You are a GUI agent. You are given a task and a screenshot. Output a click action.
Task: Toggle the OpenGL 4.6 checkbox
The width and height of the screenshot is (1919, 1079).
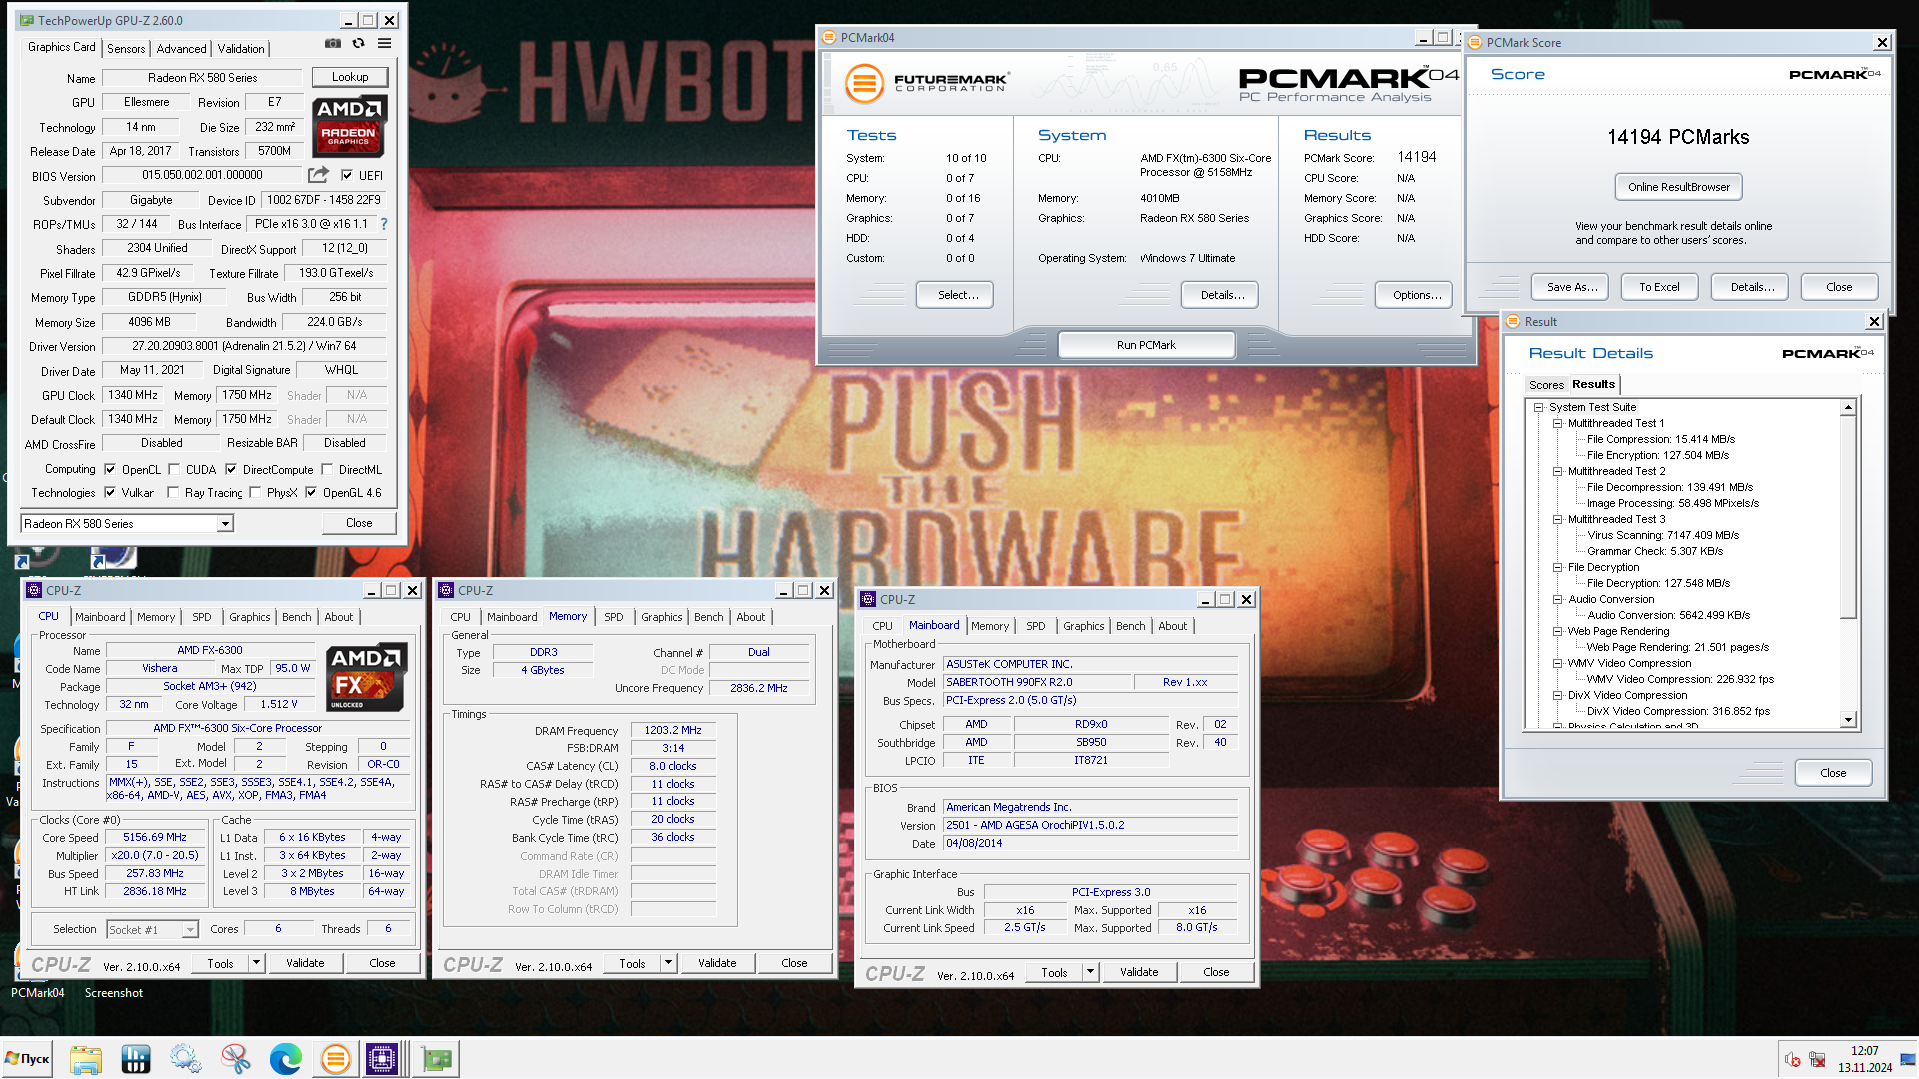pos(311,492)
